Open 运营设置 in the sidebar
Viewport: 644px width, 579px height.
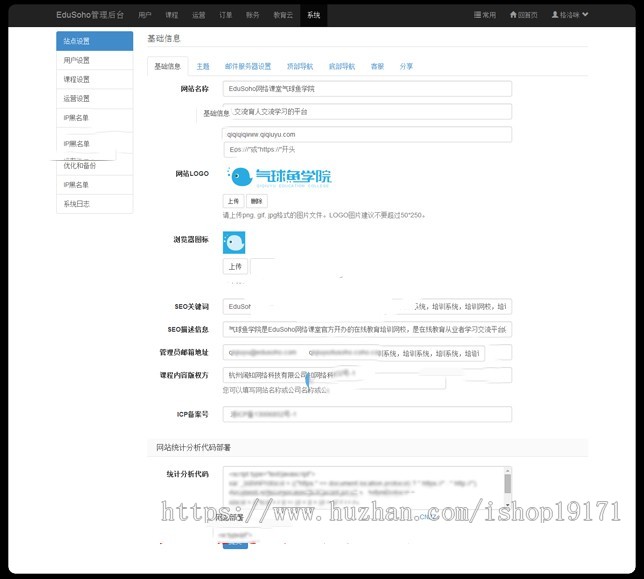94,99
